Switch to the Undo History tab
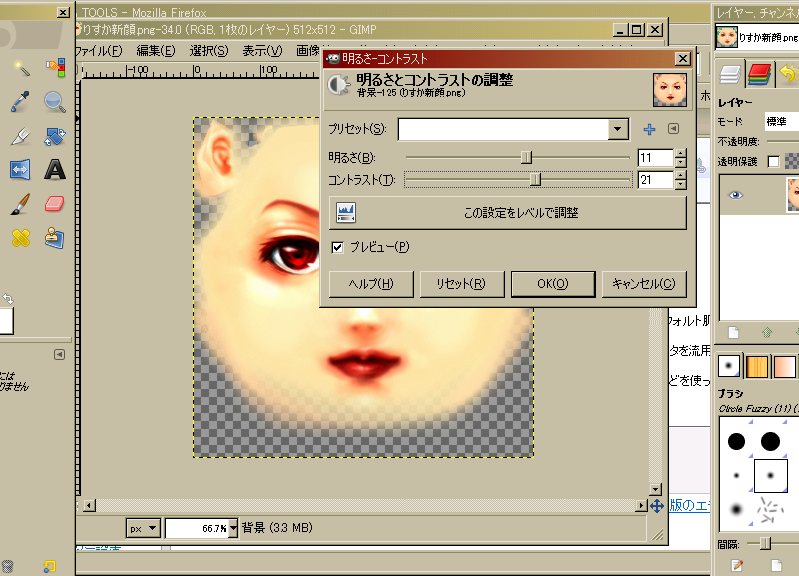 [x=787, y=74]
